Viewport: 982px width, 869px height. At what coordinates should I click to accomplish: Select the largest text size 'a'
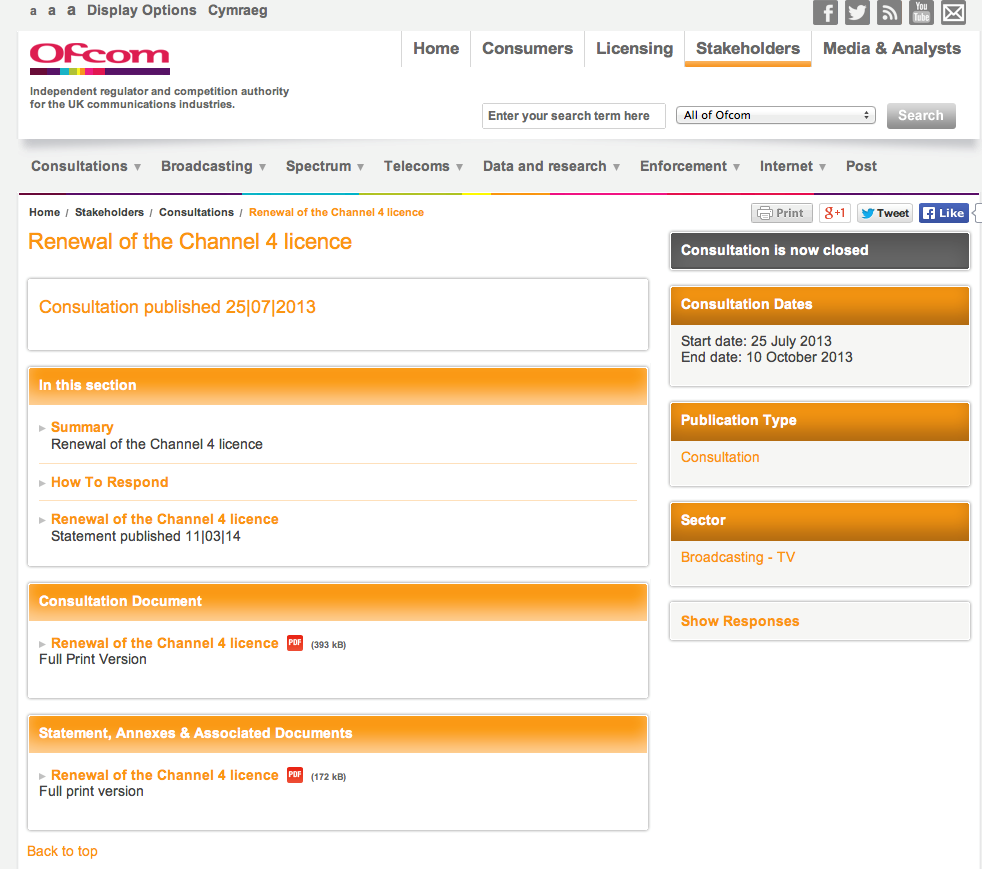71,10
